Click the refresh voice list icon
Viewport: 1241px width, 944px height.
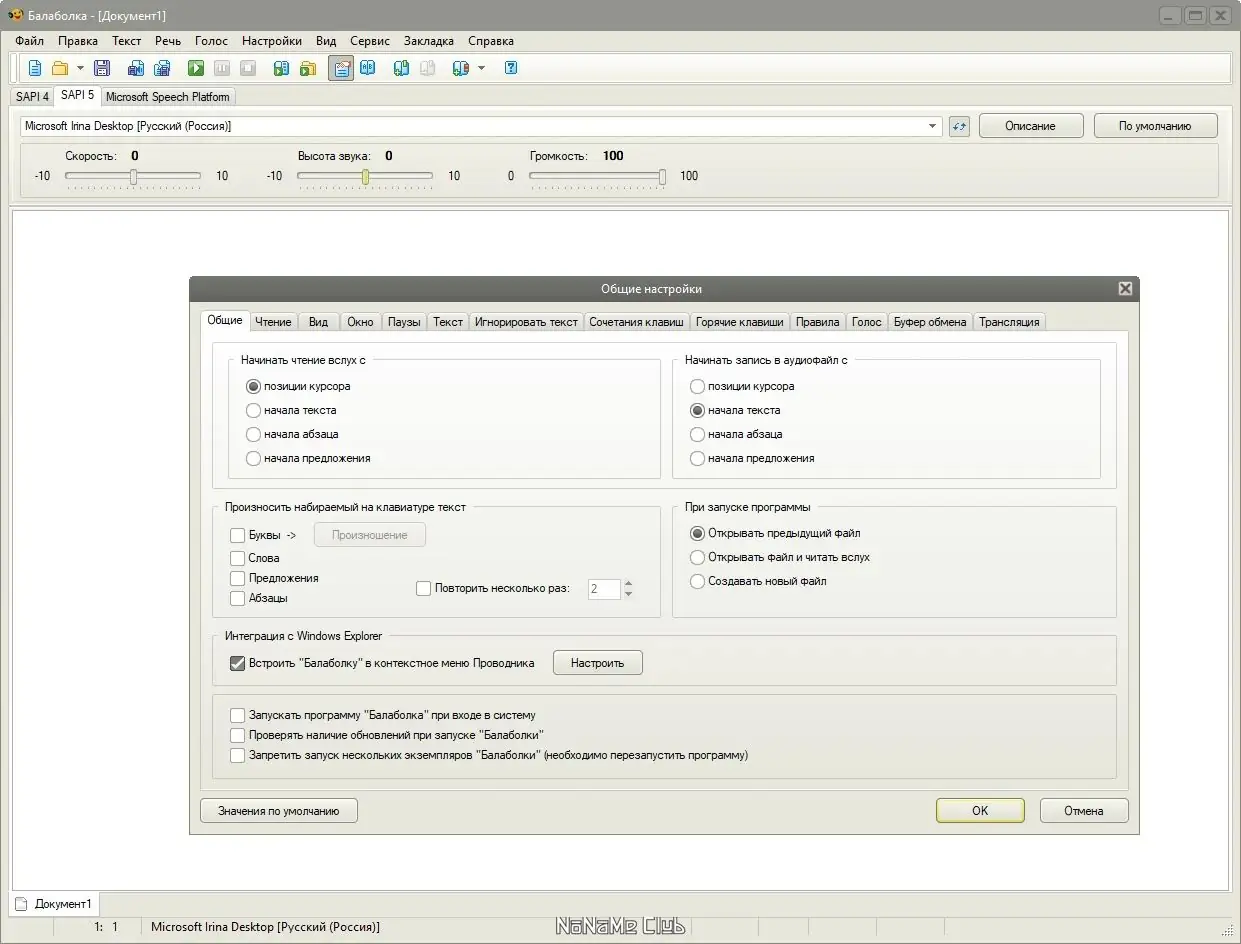(959, 126)
